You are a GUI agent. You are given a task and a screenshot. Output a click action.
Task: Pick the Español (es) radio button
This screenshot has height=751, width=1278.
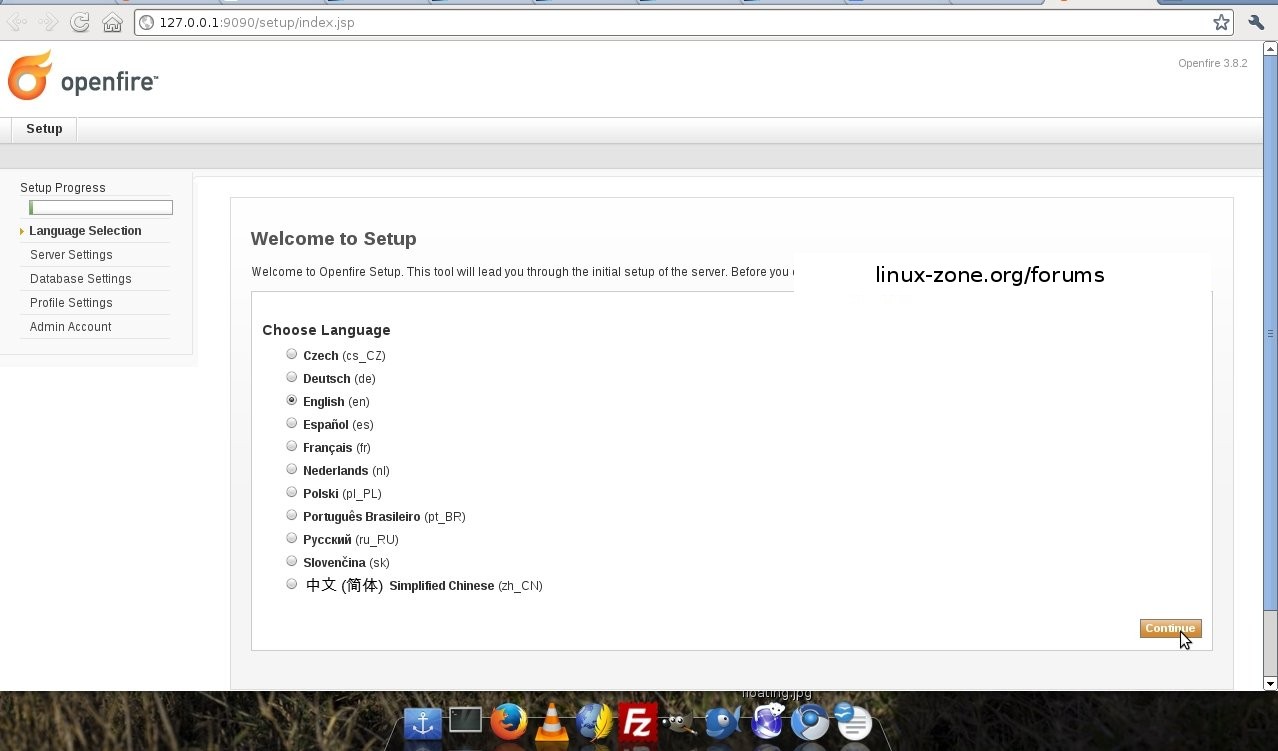[292, 423]
